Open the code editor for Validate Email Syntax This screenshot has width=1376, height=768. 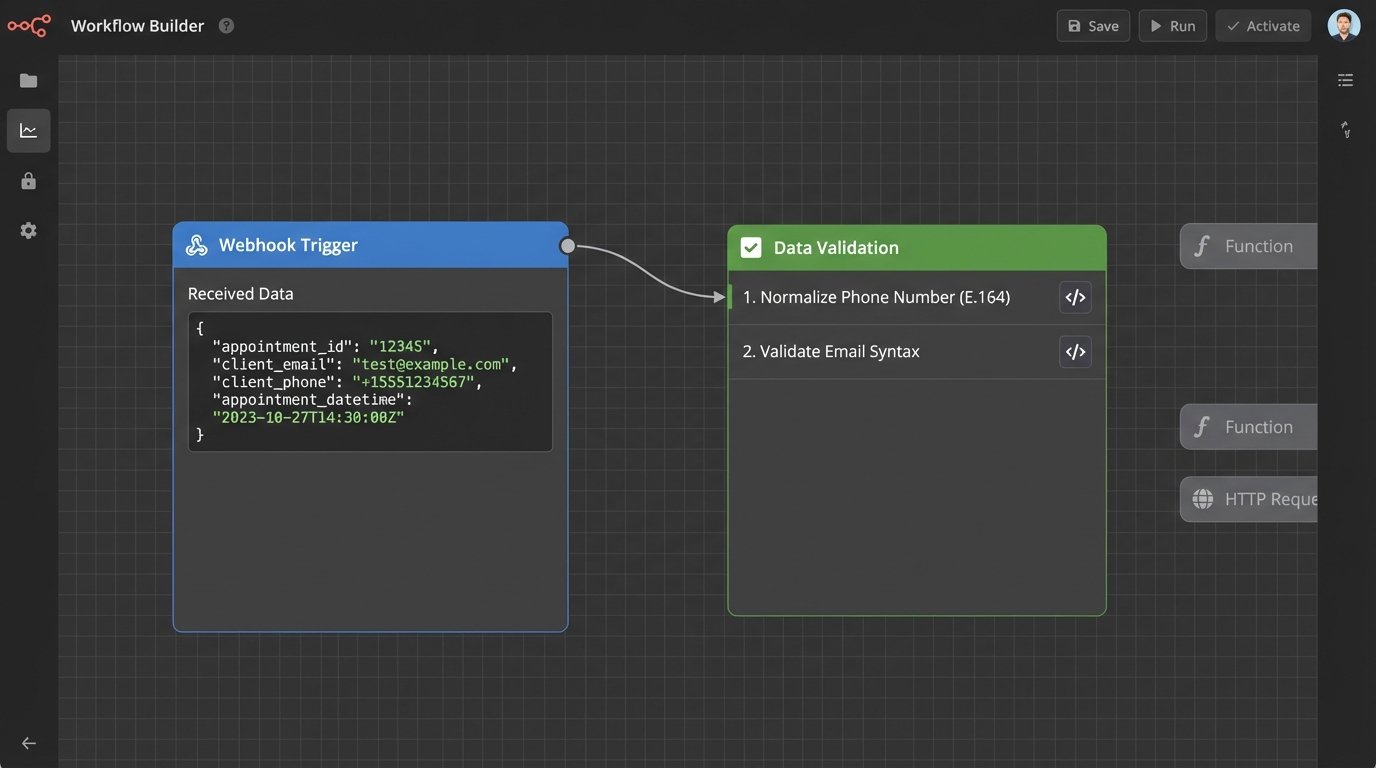(1075, 351)
